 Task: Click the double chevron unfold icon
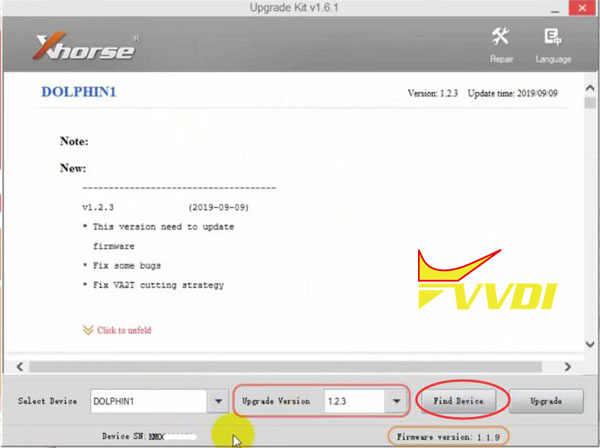coord(88,330)
